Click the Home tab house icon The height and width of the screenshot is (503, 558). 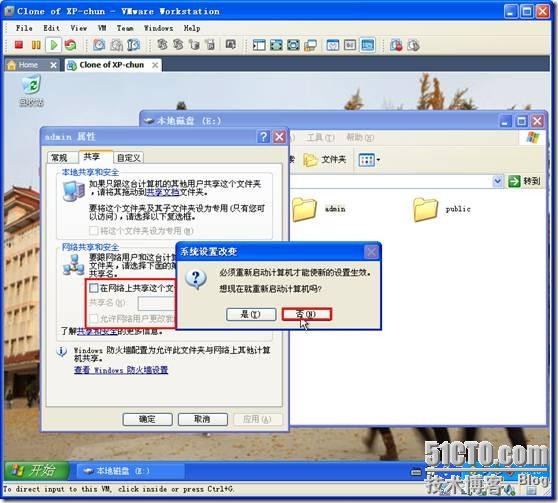click(12, 65)
